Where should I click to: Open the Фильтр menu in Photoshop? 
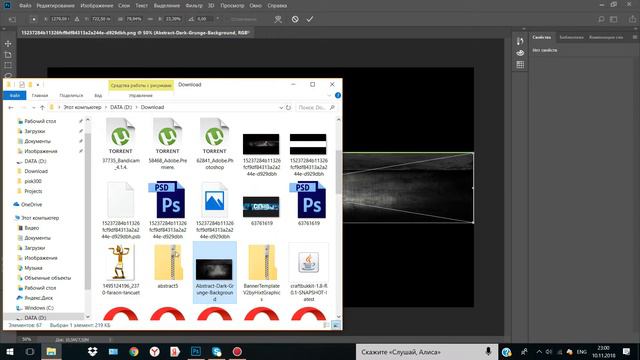click(x=193, y=6)
